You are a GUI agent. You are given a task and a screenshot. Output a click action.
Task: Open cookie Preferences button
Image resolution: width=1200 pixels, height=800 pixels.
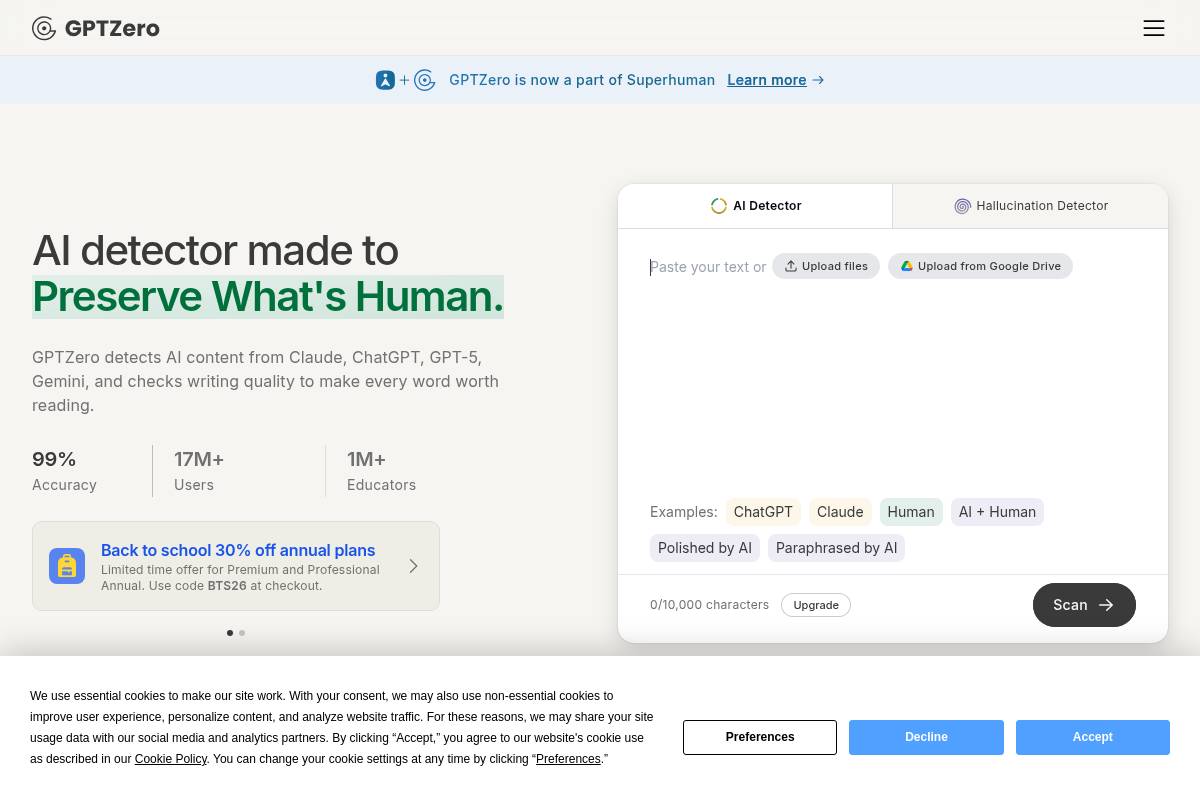(x=760, y=737)
